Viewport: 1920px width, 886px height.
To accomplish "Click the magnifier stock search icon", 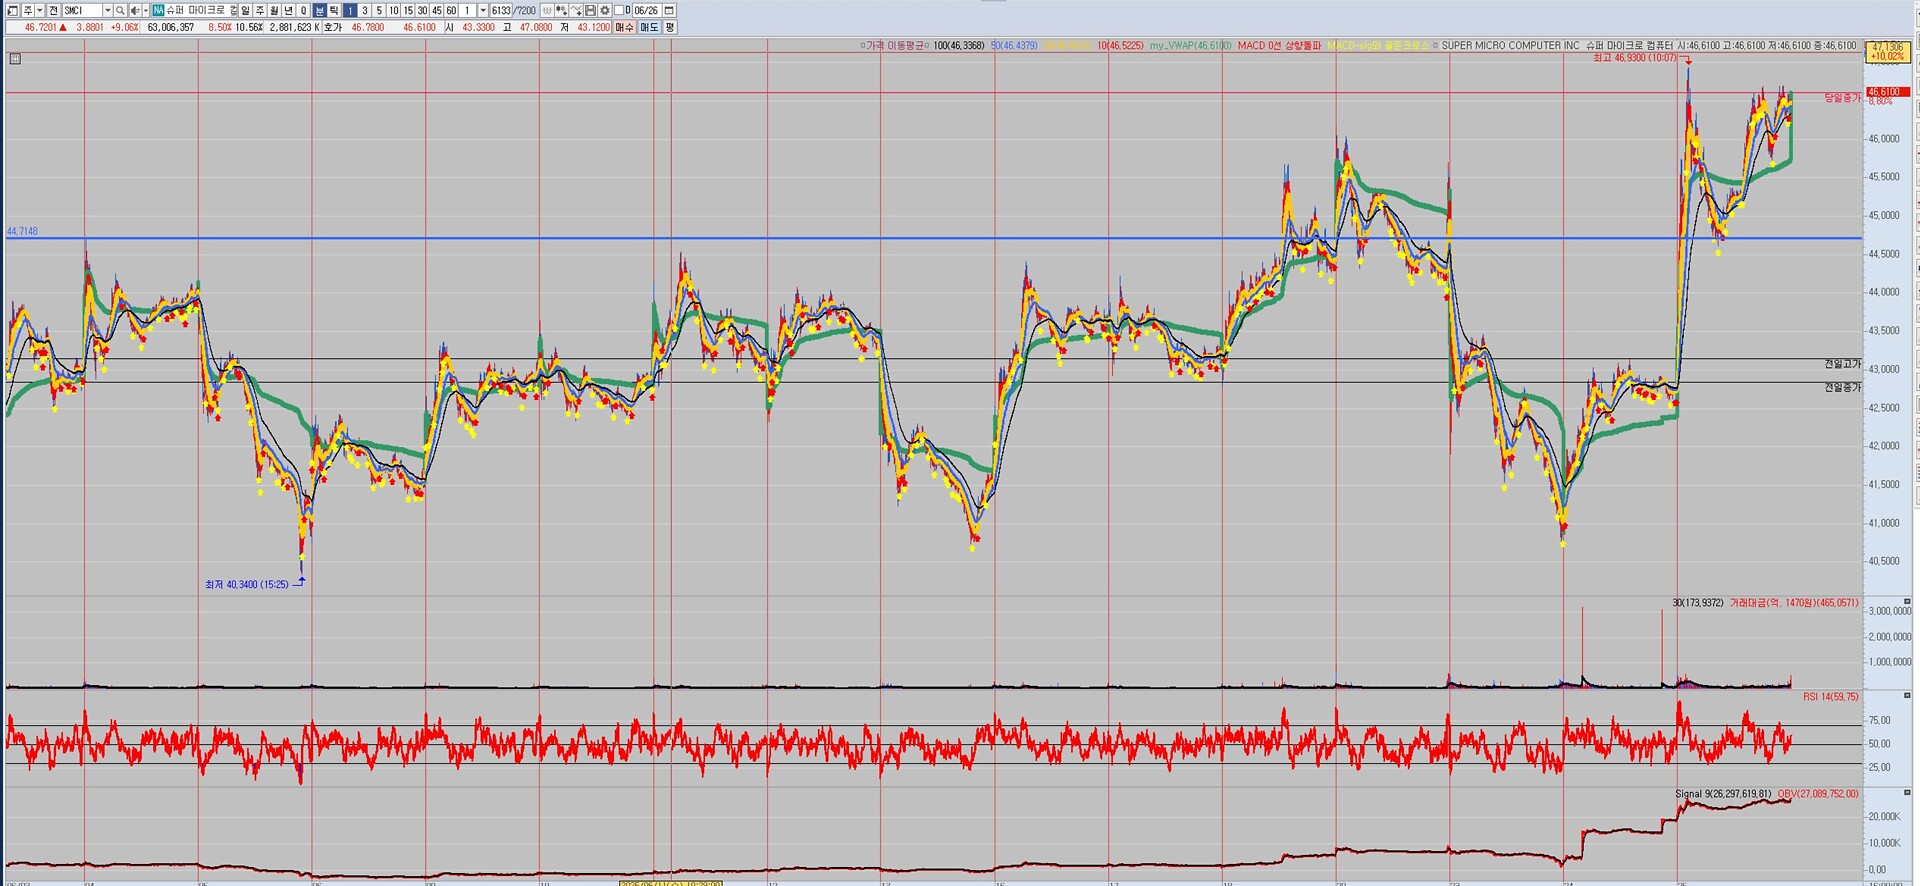I will click(120, 10).
